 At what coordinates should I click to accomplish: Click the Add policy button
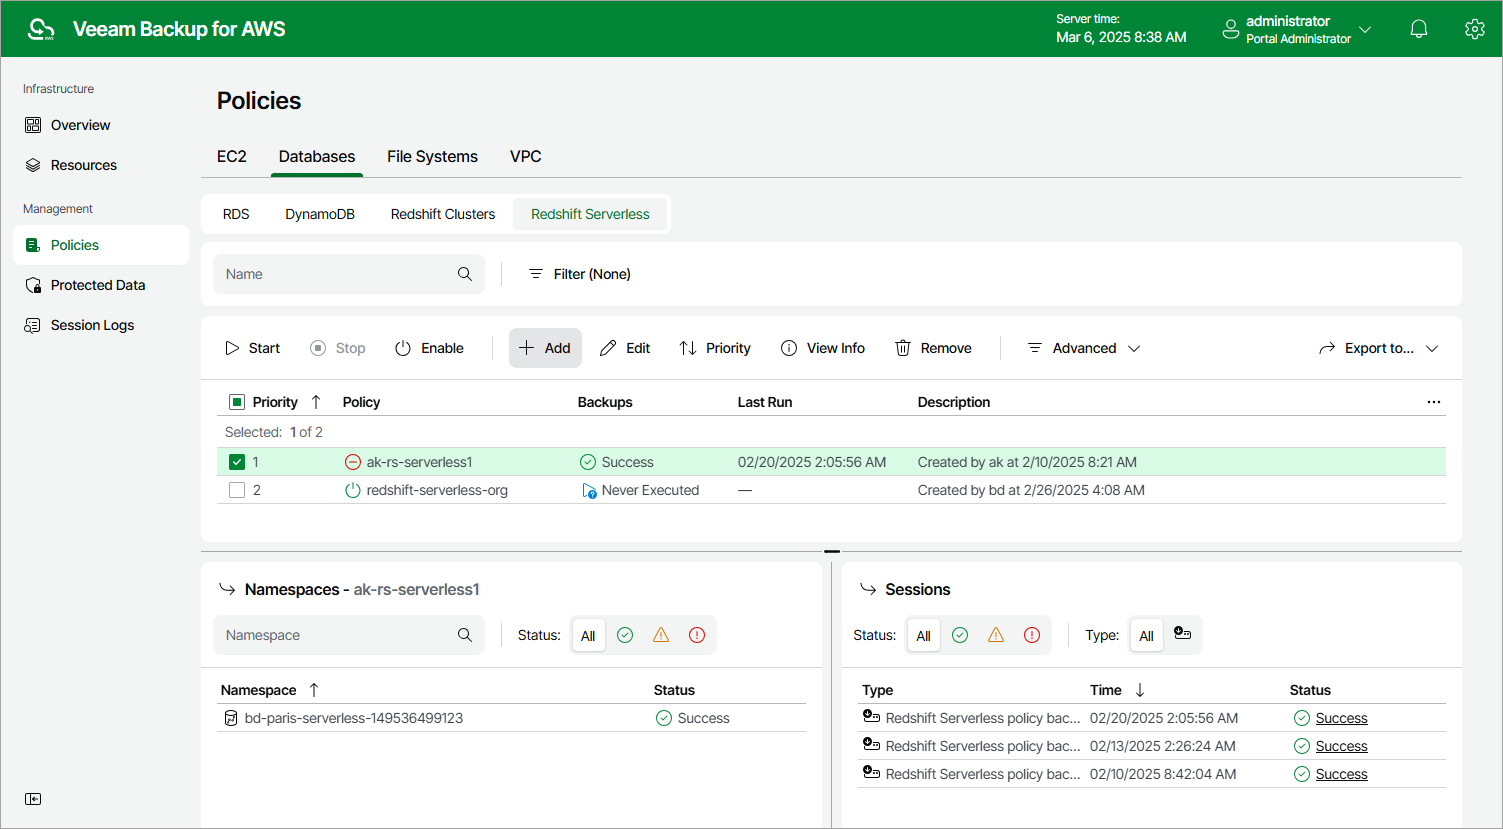coord(545,348)
